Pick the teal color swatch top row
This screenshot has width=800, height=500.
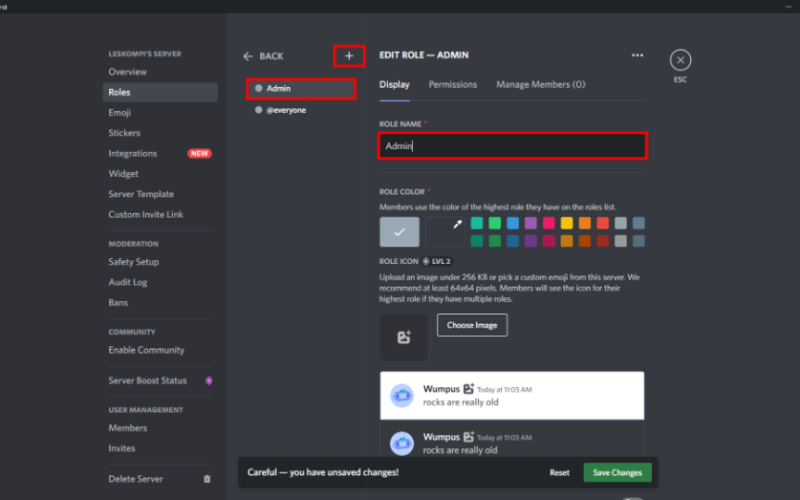(477, 223)
